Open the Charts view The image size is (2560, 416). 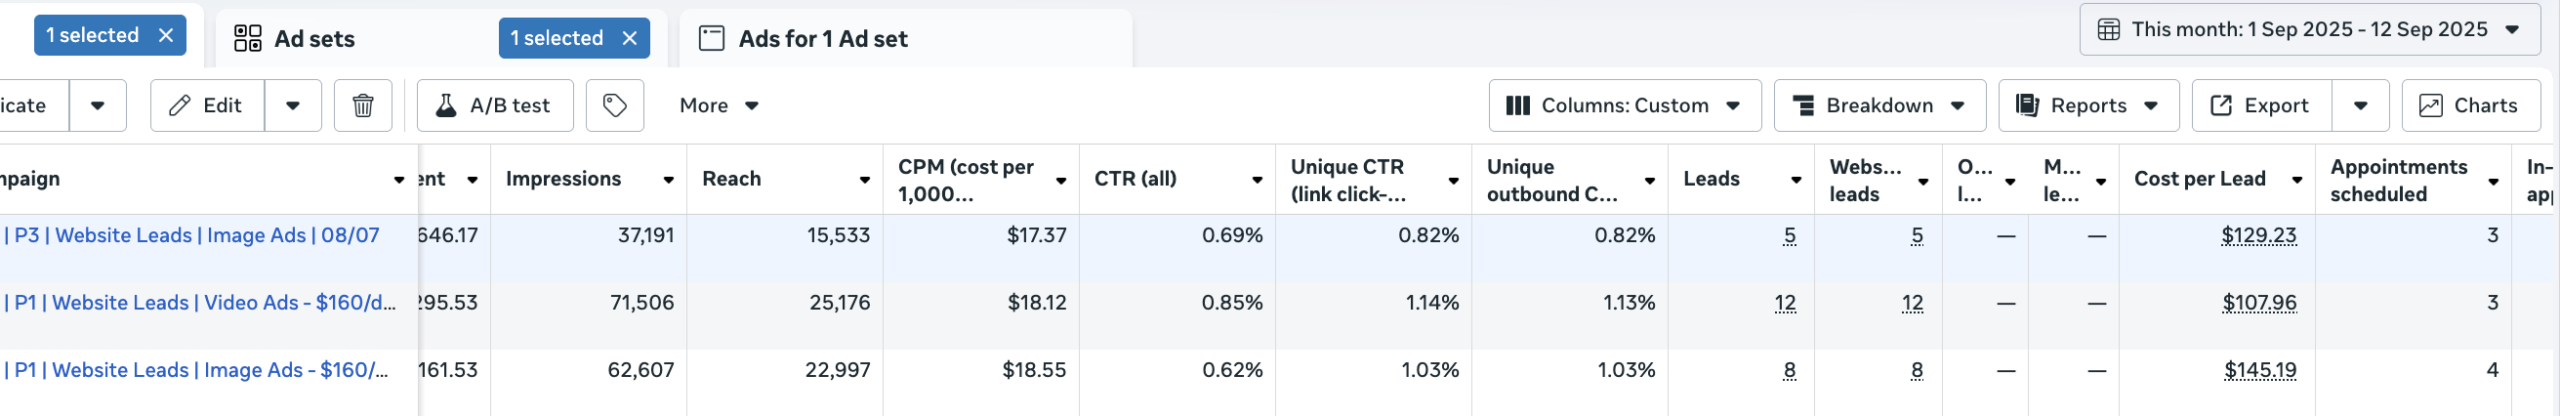2470,105
